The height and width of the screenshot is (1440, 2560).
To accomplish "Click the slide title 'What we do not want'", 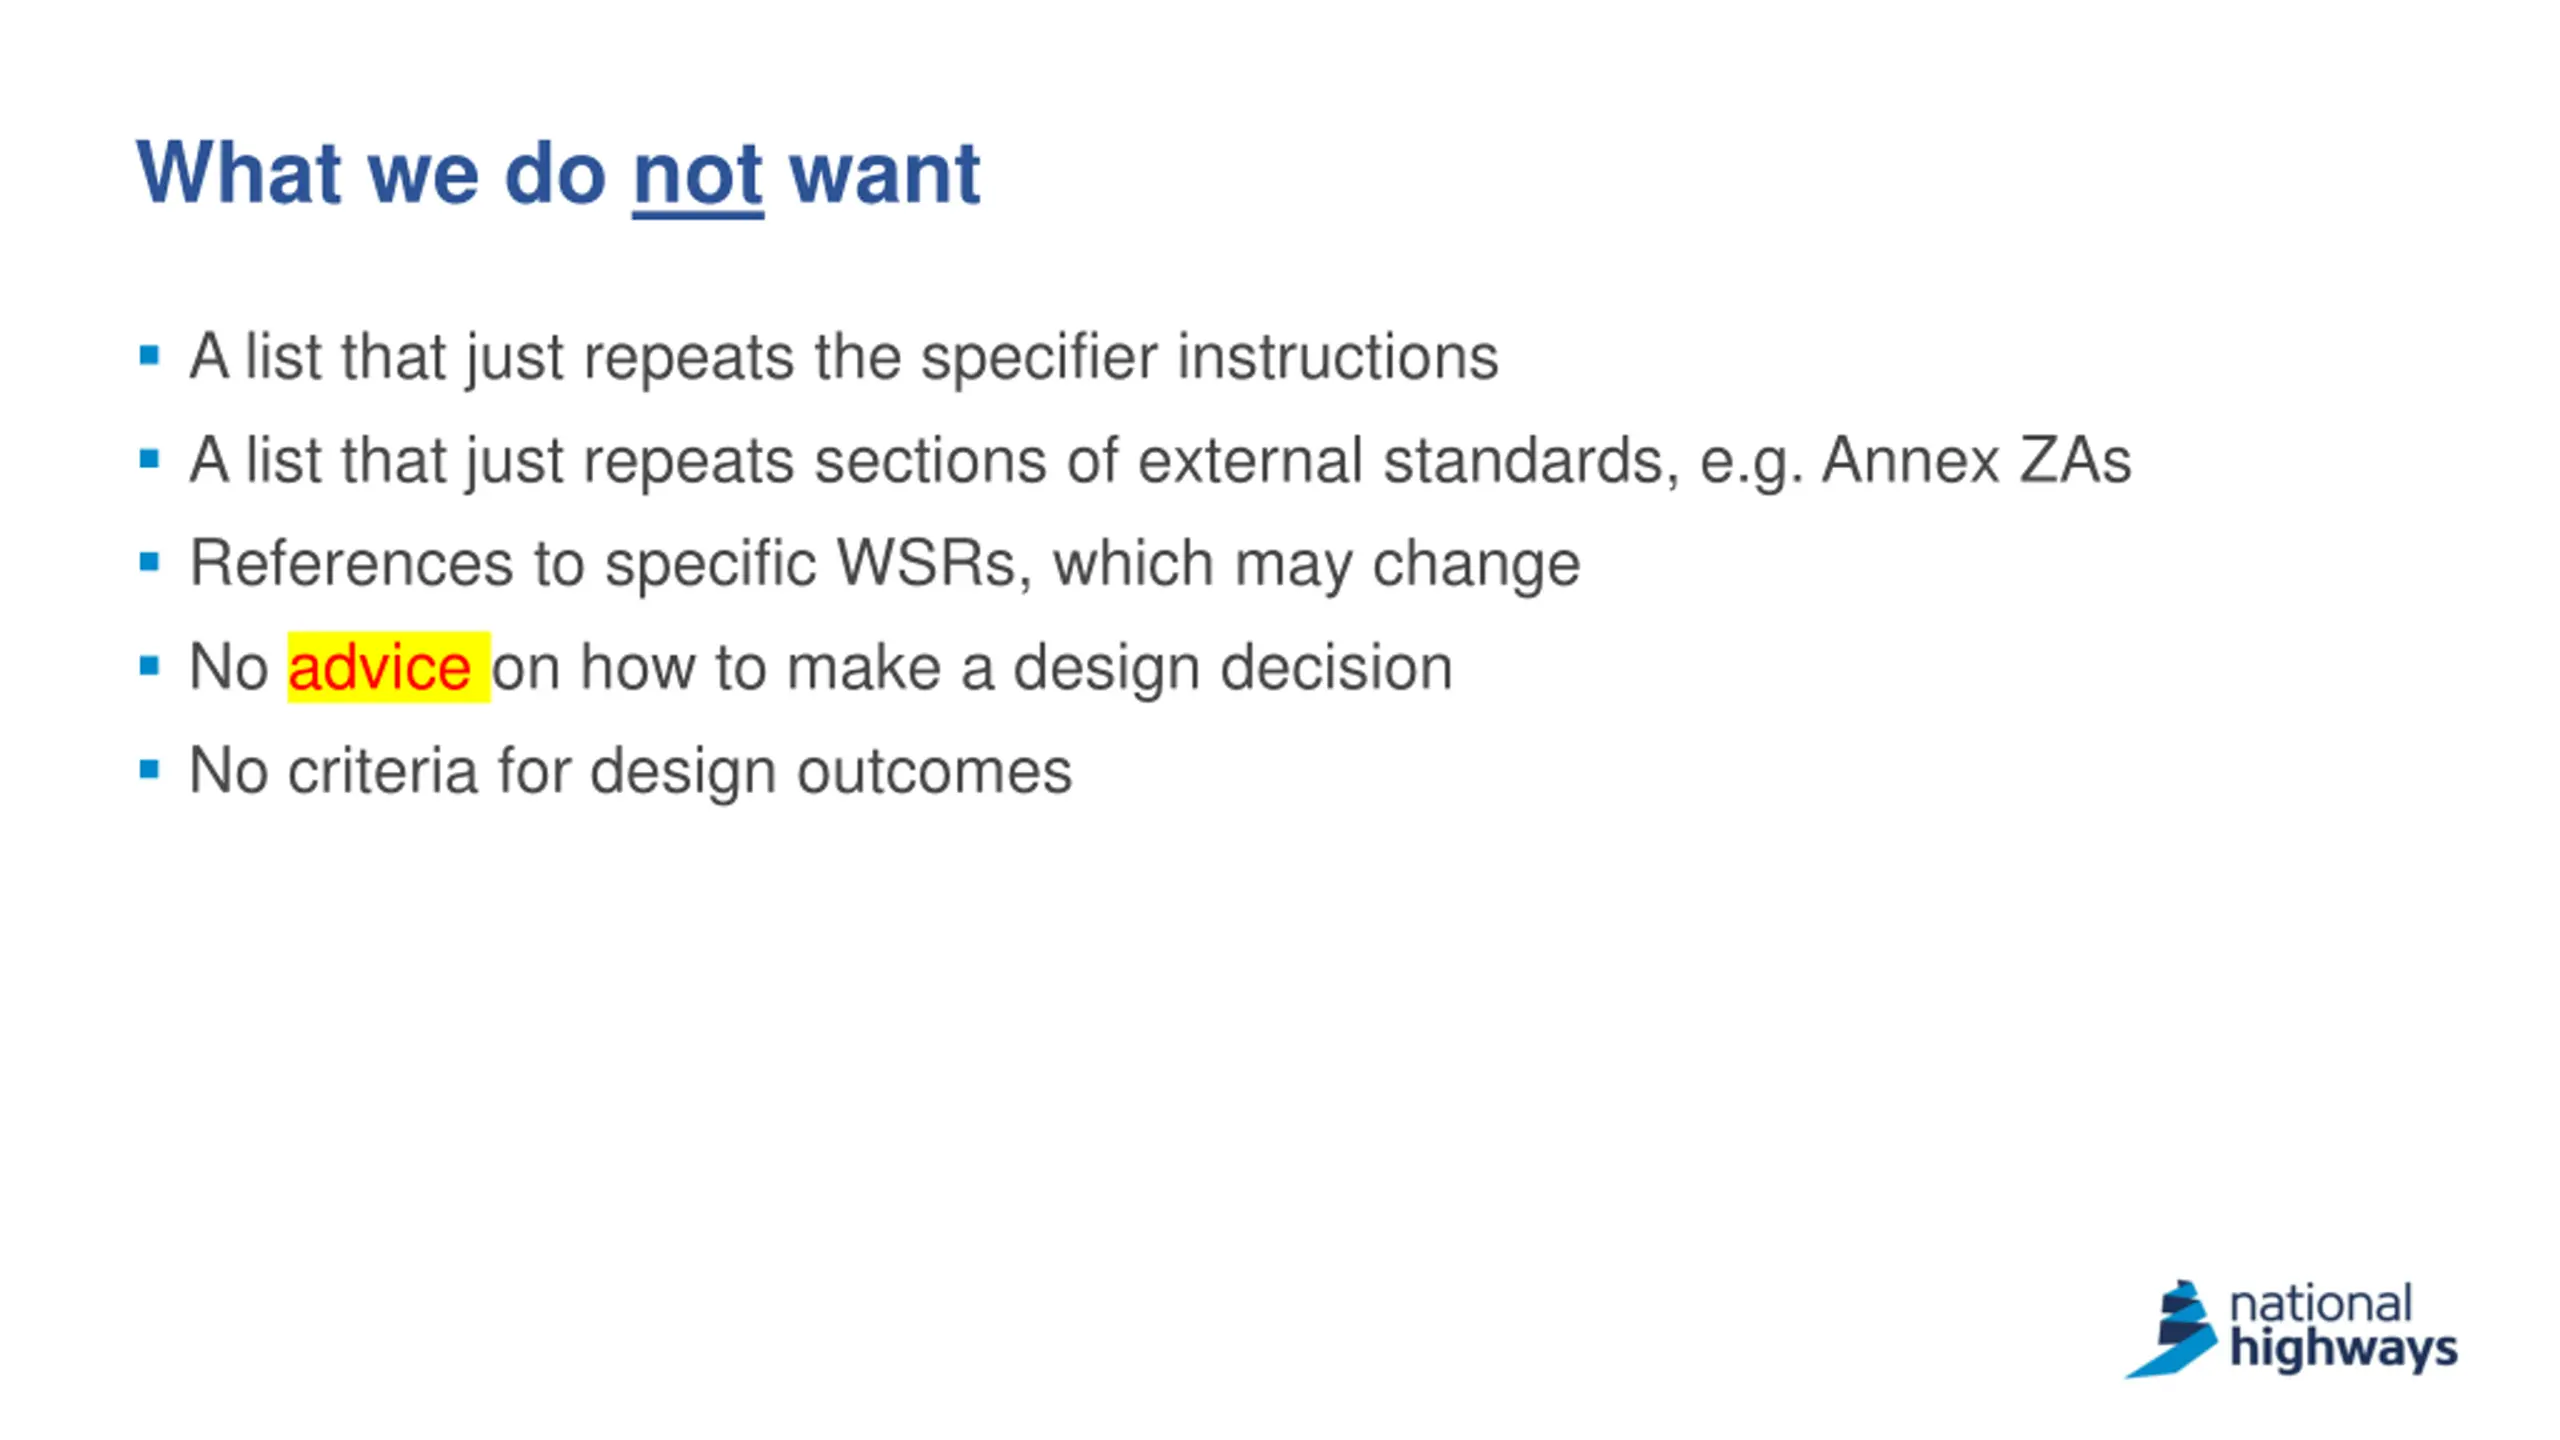I will pos(558,173).
